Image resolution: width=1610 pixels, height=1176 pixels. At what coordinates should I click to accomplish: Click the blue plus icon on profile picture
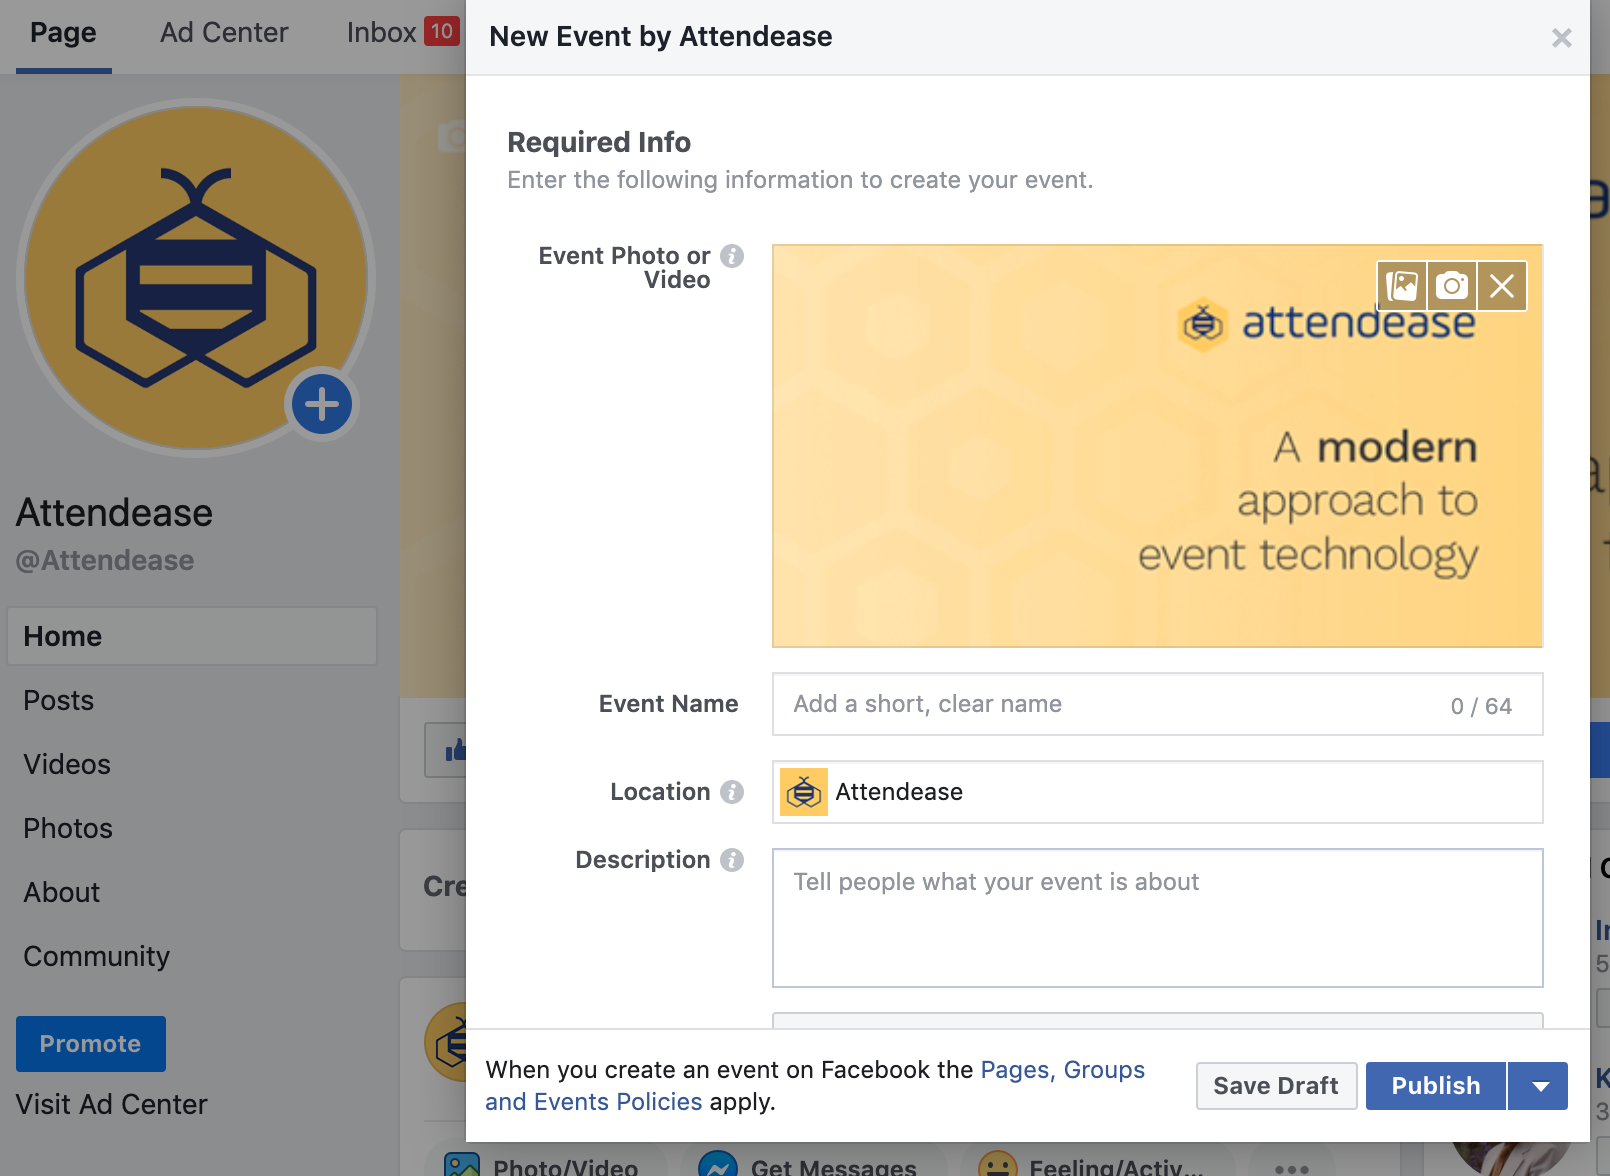[x=321, y=405]
